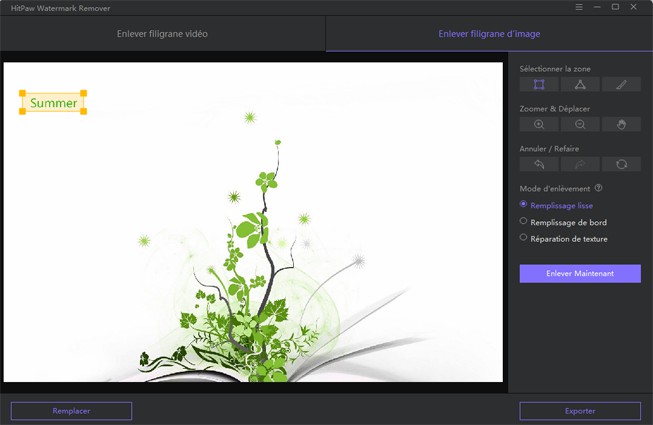This screenshot has height=425, width=653.
Task: Click the zoom out magnifier icon
Action: (580, 124)
